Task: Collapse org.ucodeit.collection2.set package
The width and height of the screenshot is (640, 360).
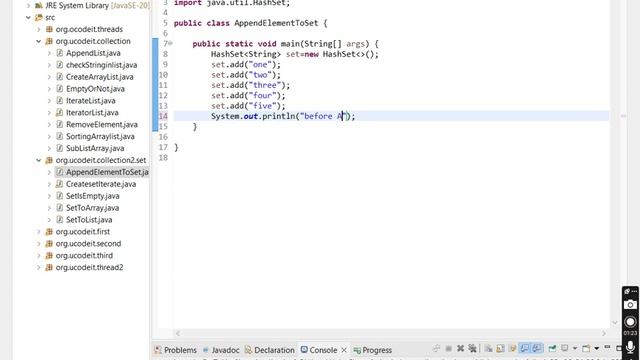Action: pos(39,160)
